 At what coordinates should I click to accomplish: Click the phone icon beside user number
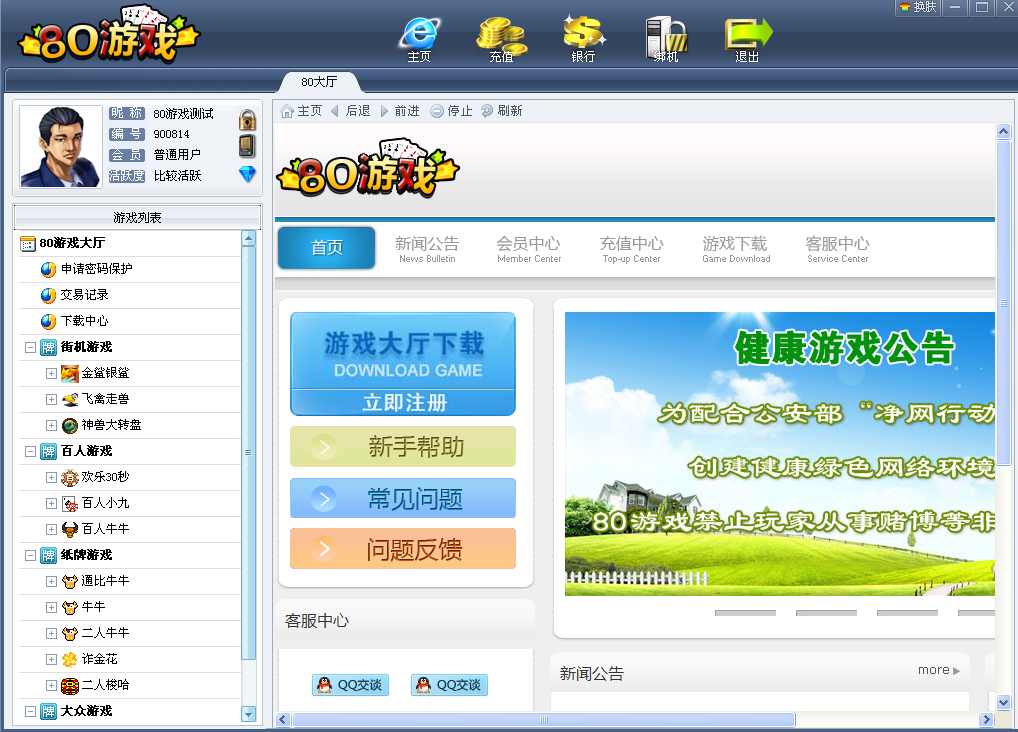(x=247, y=146)
